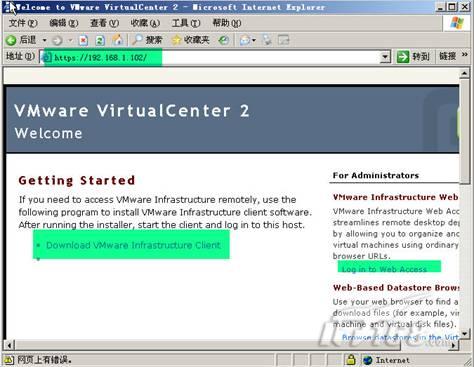Click the IE icon in the title bar
Screen dimensions: 474x367
8,7
